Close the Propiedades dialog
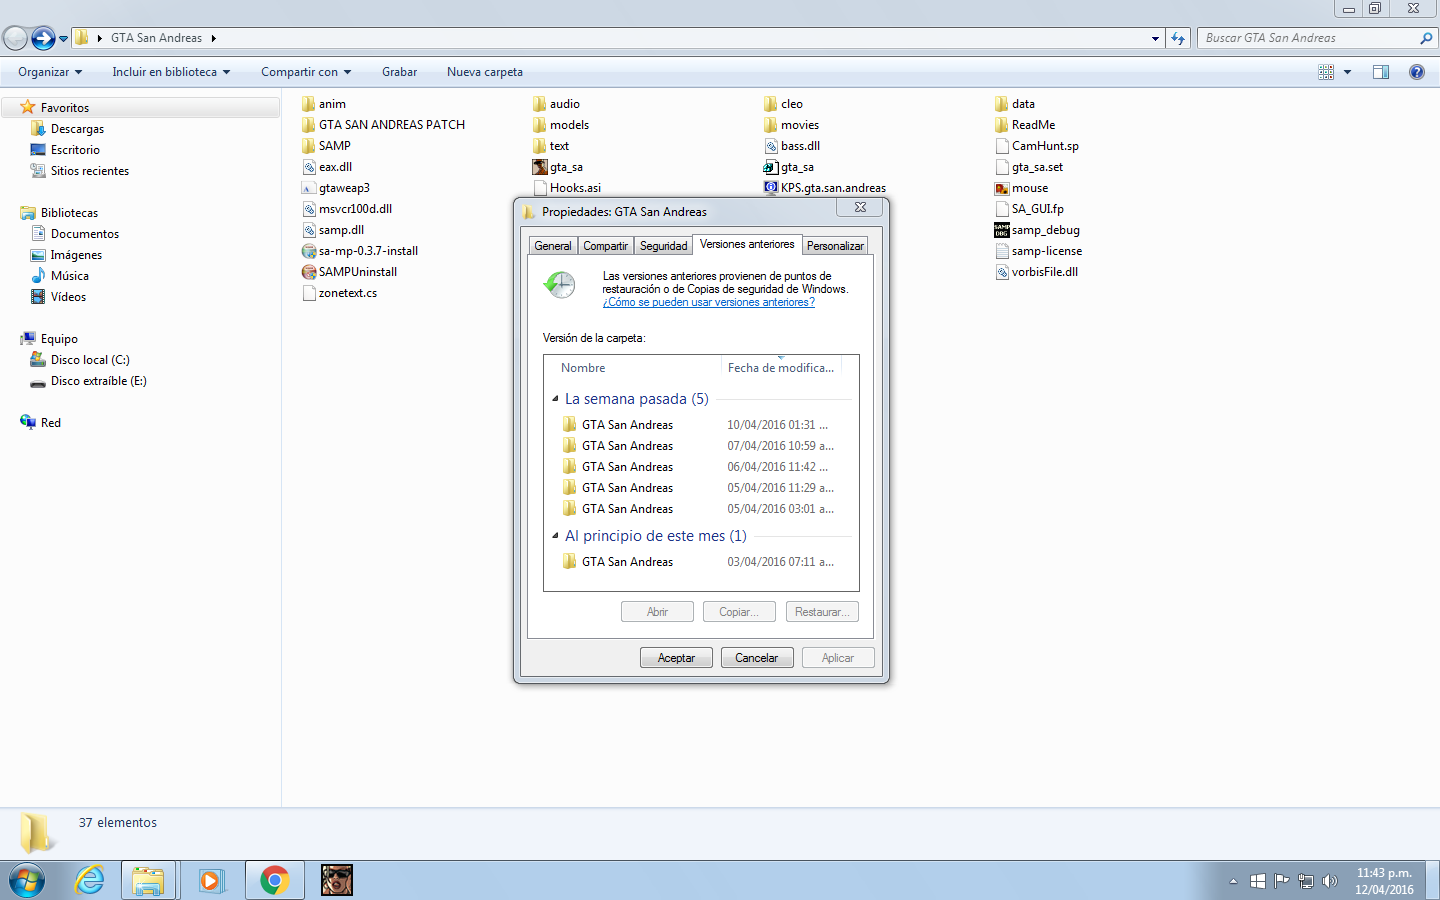The width and height of the screenshot is (1440, 900). point(860,208)
